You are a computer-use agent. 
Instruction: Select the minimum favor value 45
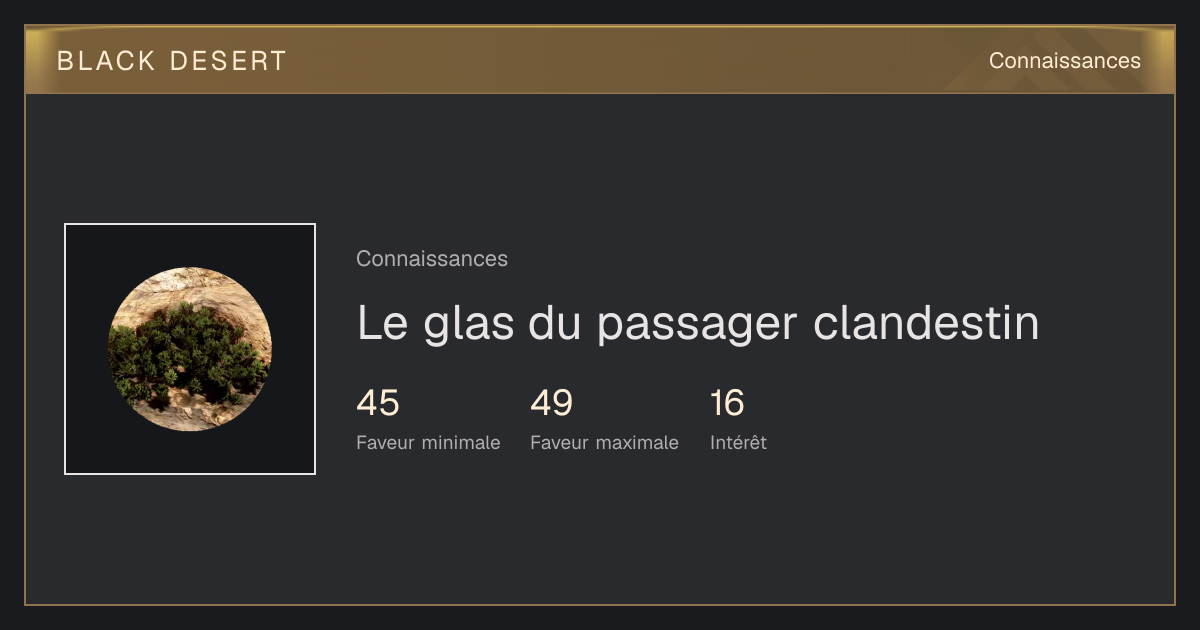[378, 403]
